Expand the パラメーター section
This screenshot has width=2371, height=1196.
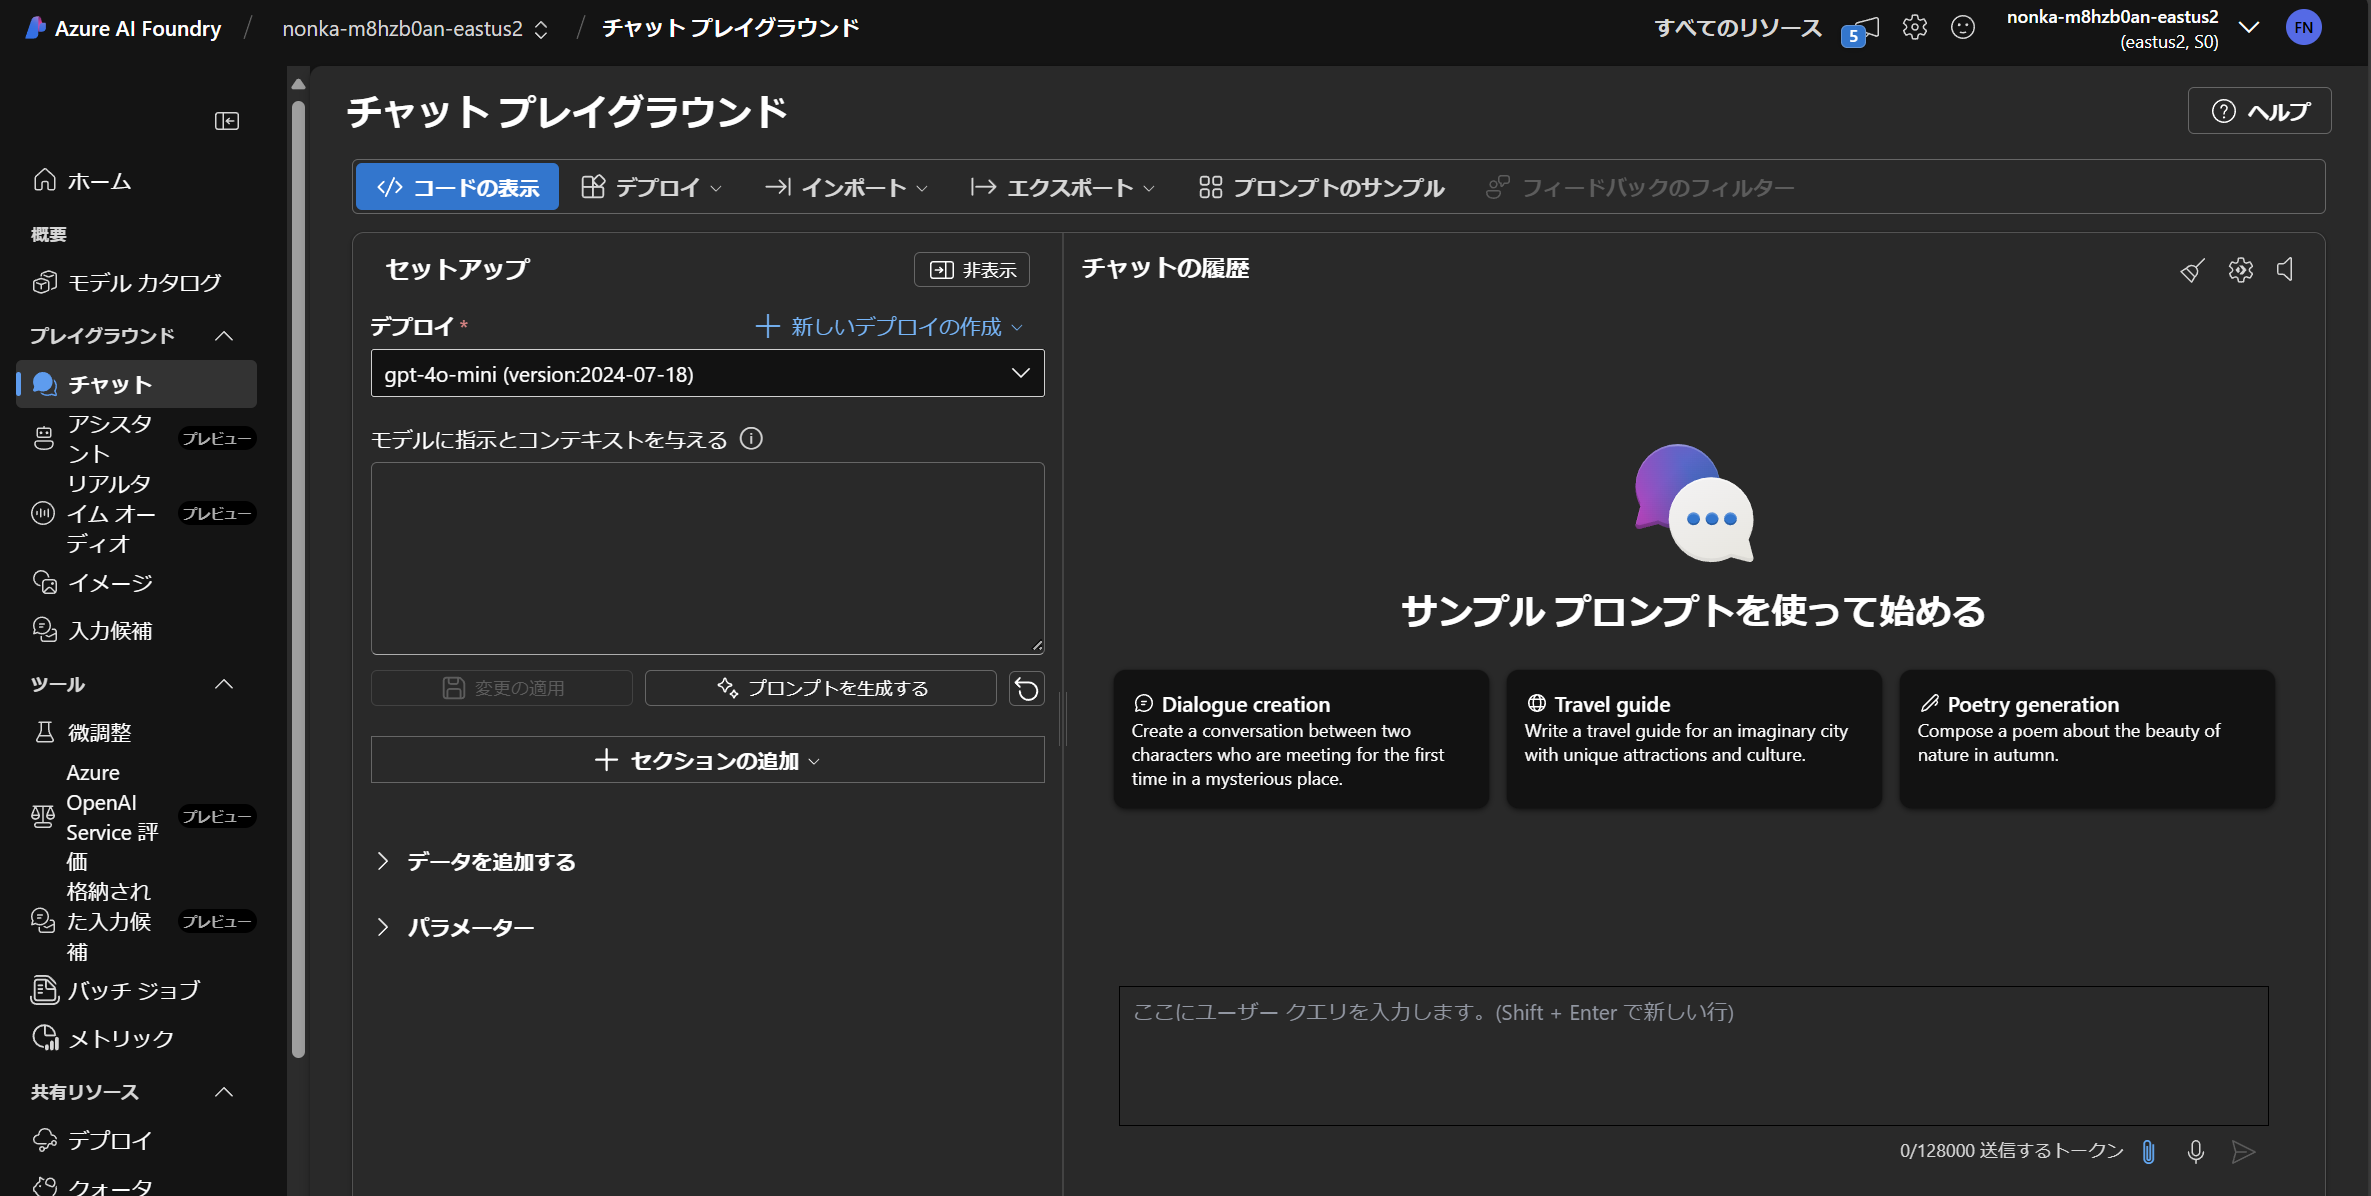coord(470,927)
